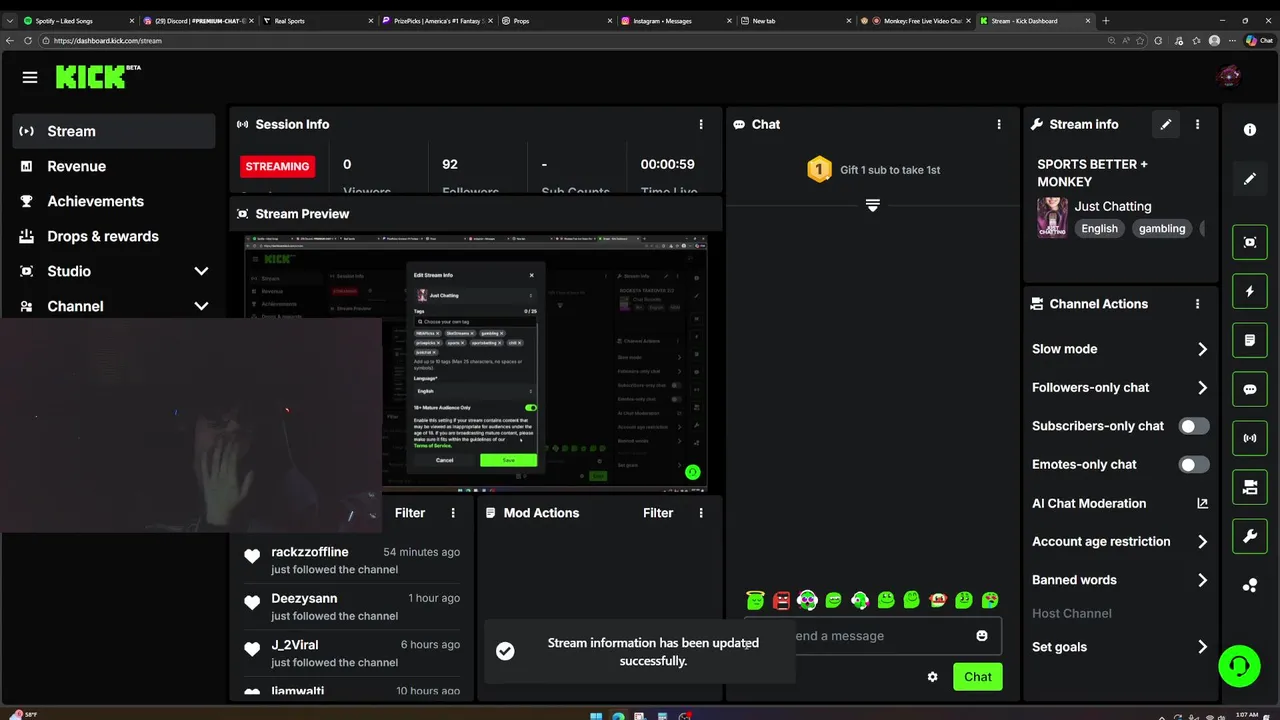Click the broadcast signal icon in right rail
The width and height of the screenshot is (1280, 720).
point(1250,438)
